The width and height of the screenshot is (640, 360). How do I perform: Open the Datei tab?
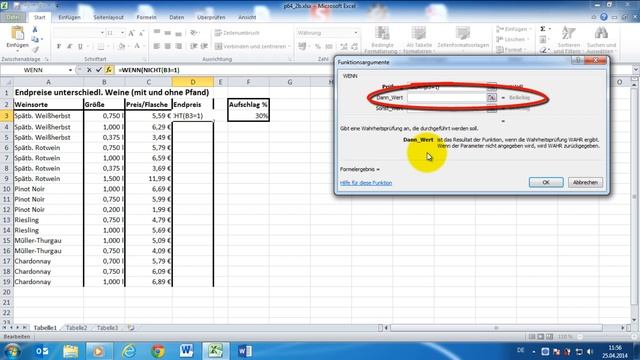click(x=13, y=17)
